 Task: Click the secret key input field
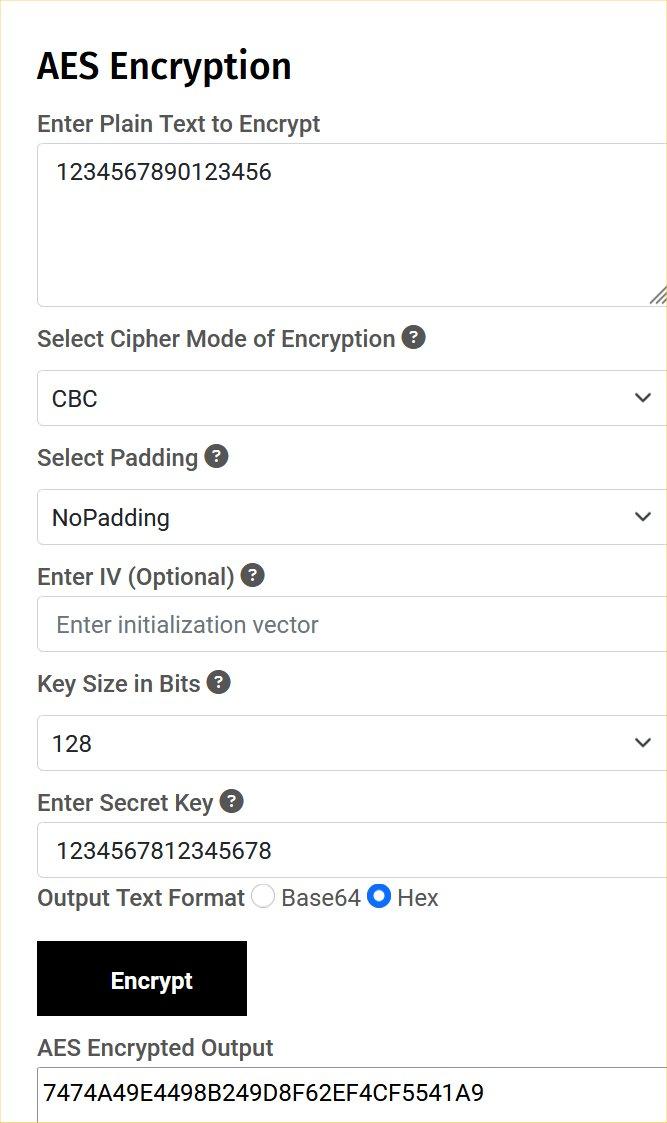[350, 851]
